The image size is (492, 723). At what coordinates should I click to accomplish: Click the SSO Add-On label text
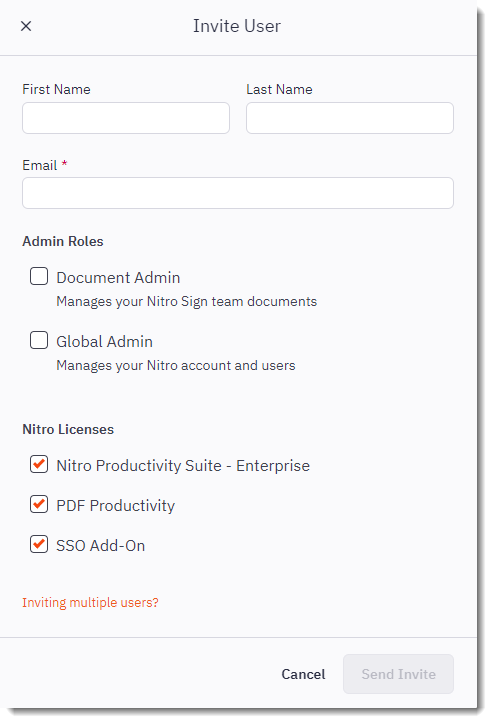tap(101, 545)
